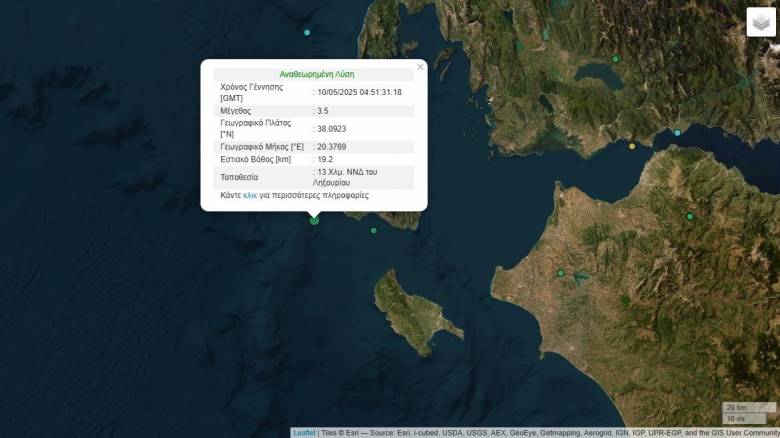Open the map layers control
Viewport: 780px width, 438px height.
761,22
